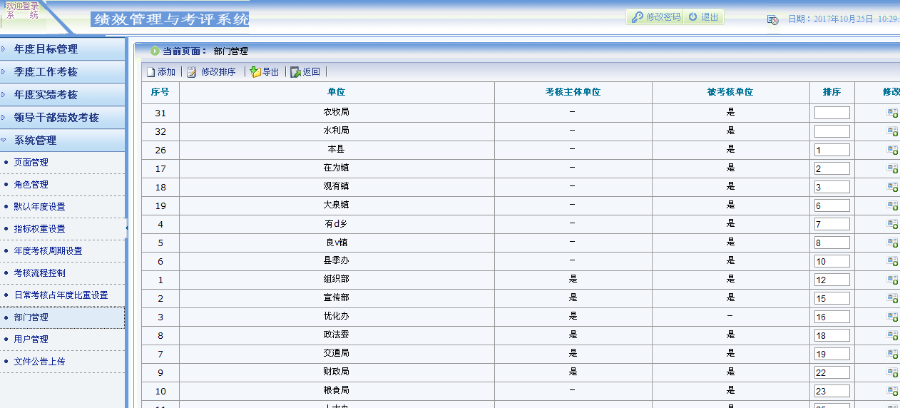Viewport: 900px width, 408px height.
Task: Expand the 年度实绩考核 menu section
Action: (x=62, y=95)
